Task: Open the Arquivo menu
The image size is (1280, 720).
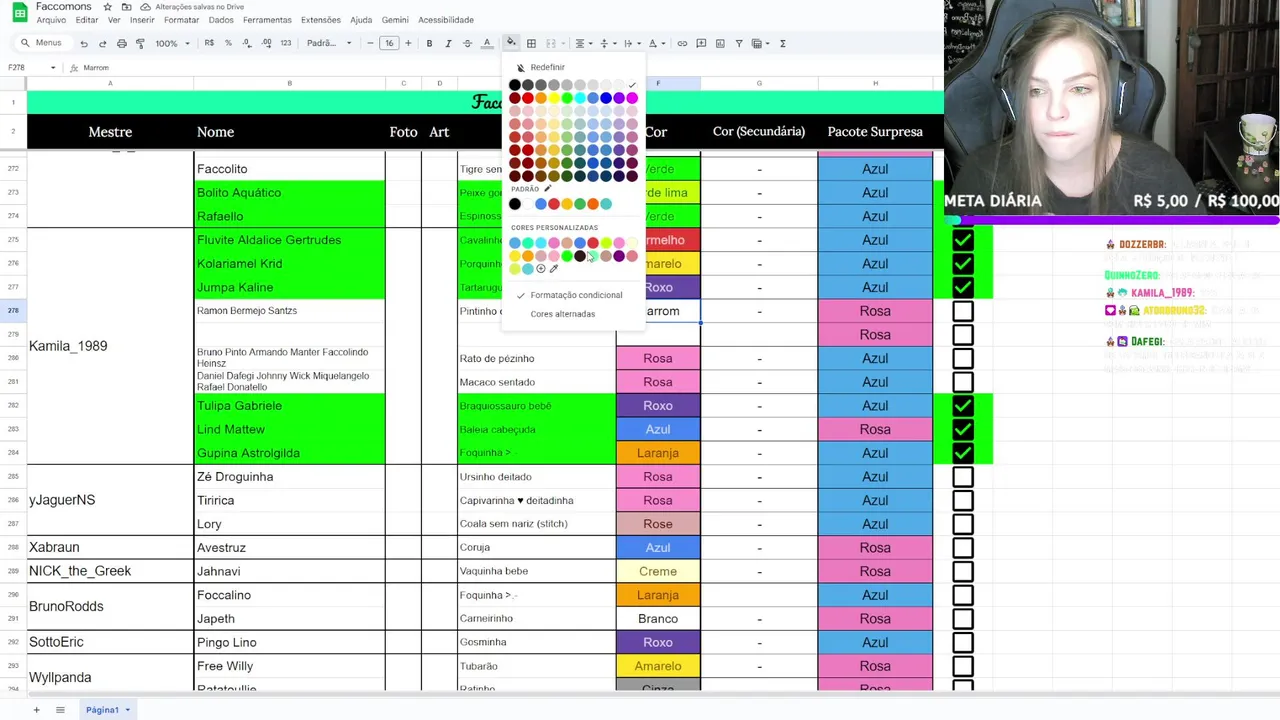Action: tap(51, 20)
